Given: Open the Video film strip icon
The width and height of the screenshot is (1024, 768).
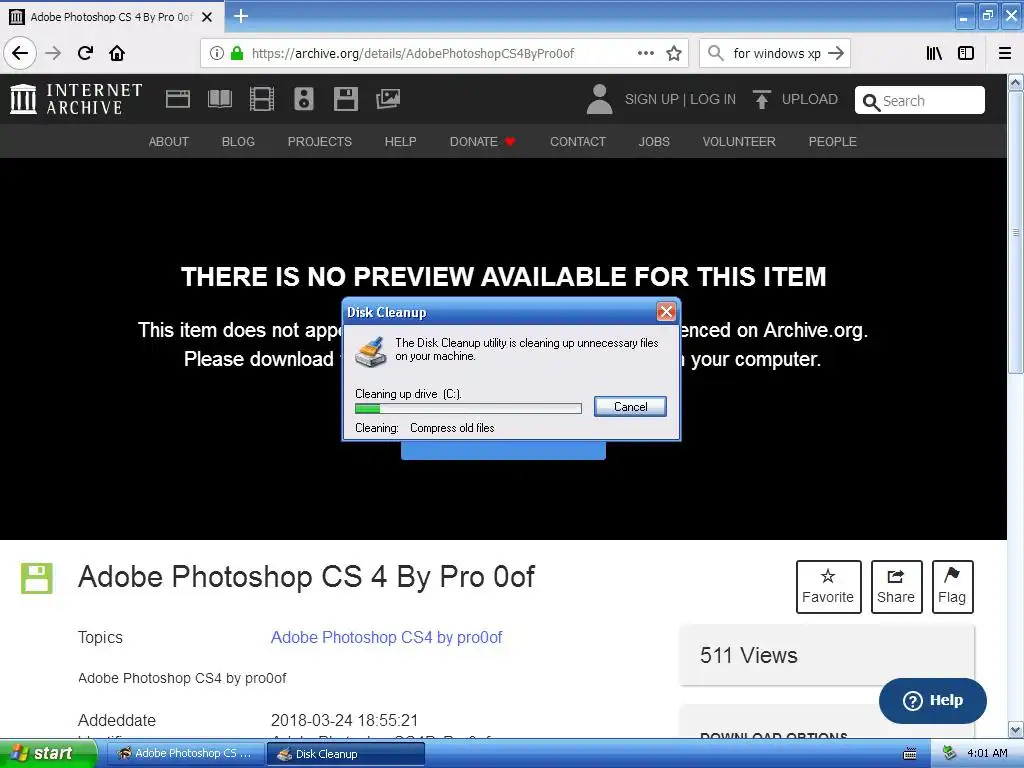Looking at the screenshot, I should [x=262, y=99].
